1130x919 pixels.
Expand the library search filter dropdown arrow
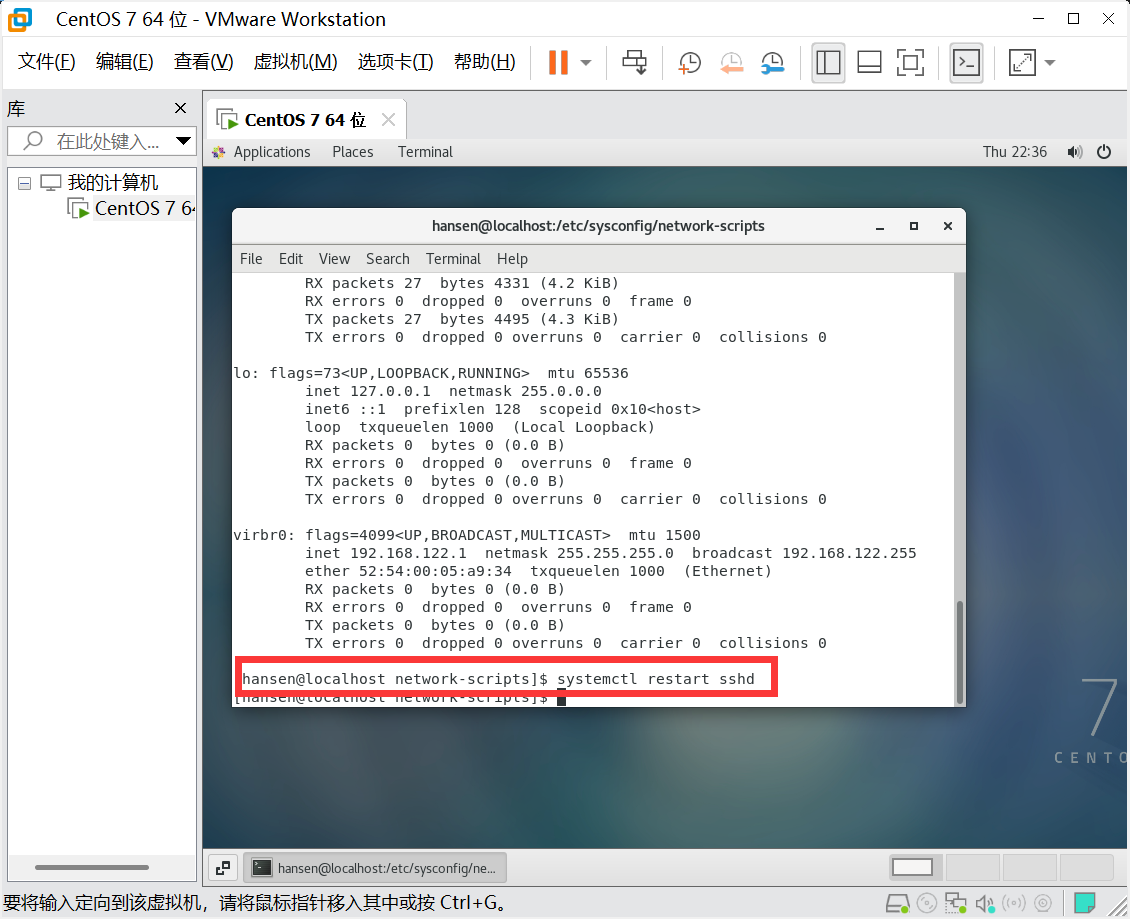coord(184,141)
